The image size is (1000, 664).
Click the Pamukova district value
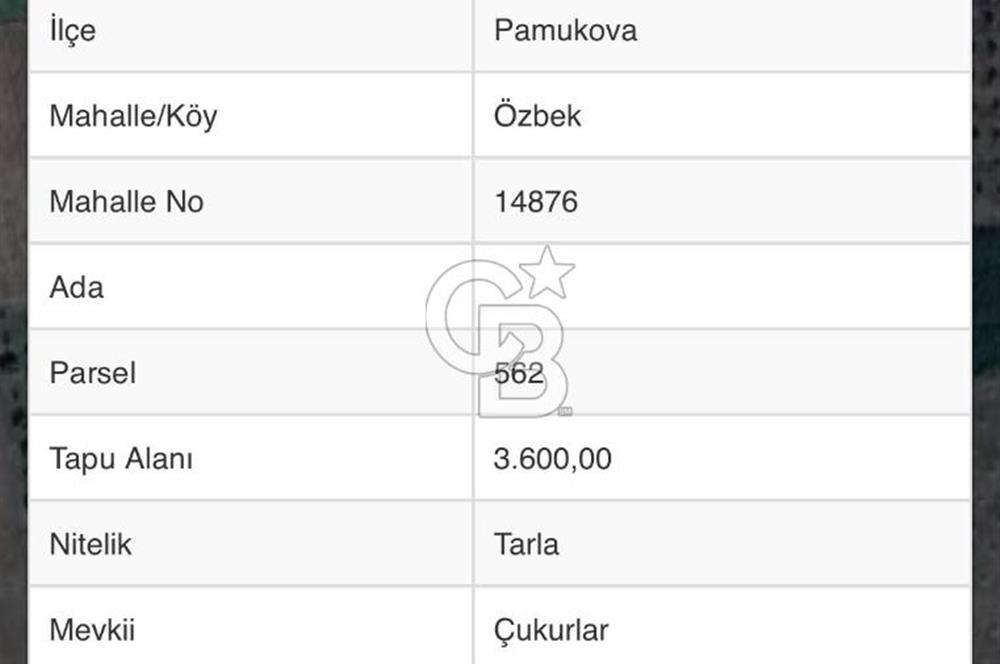pos(565,30)
